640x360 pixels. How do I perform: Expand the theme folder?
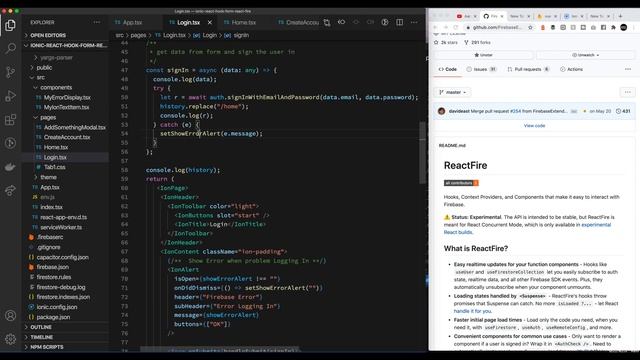[48, 177]
